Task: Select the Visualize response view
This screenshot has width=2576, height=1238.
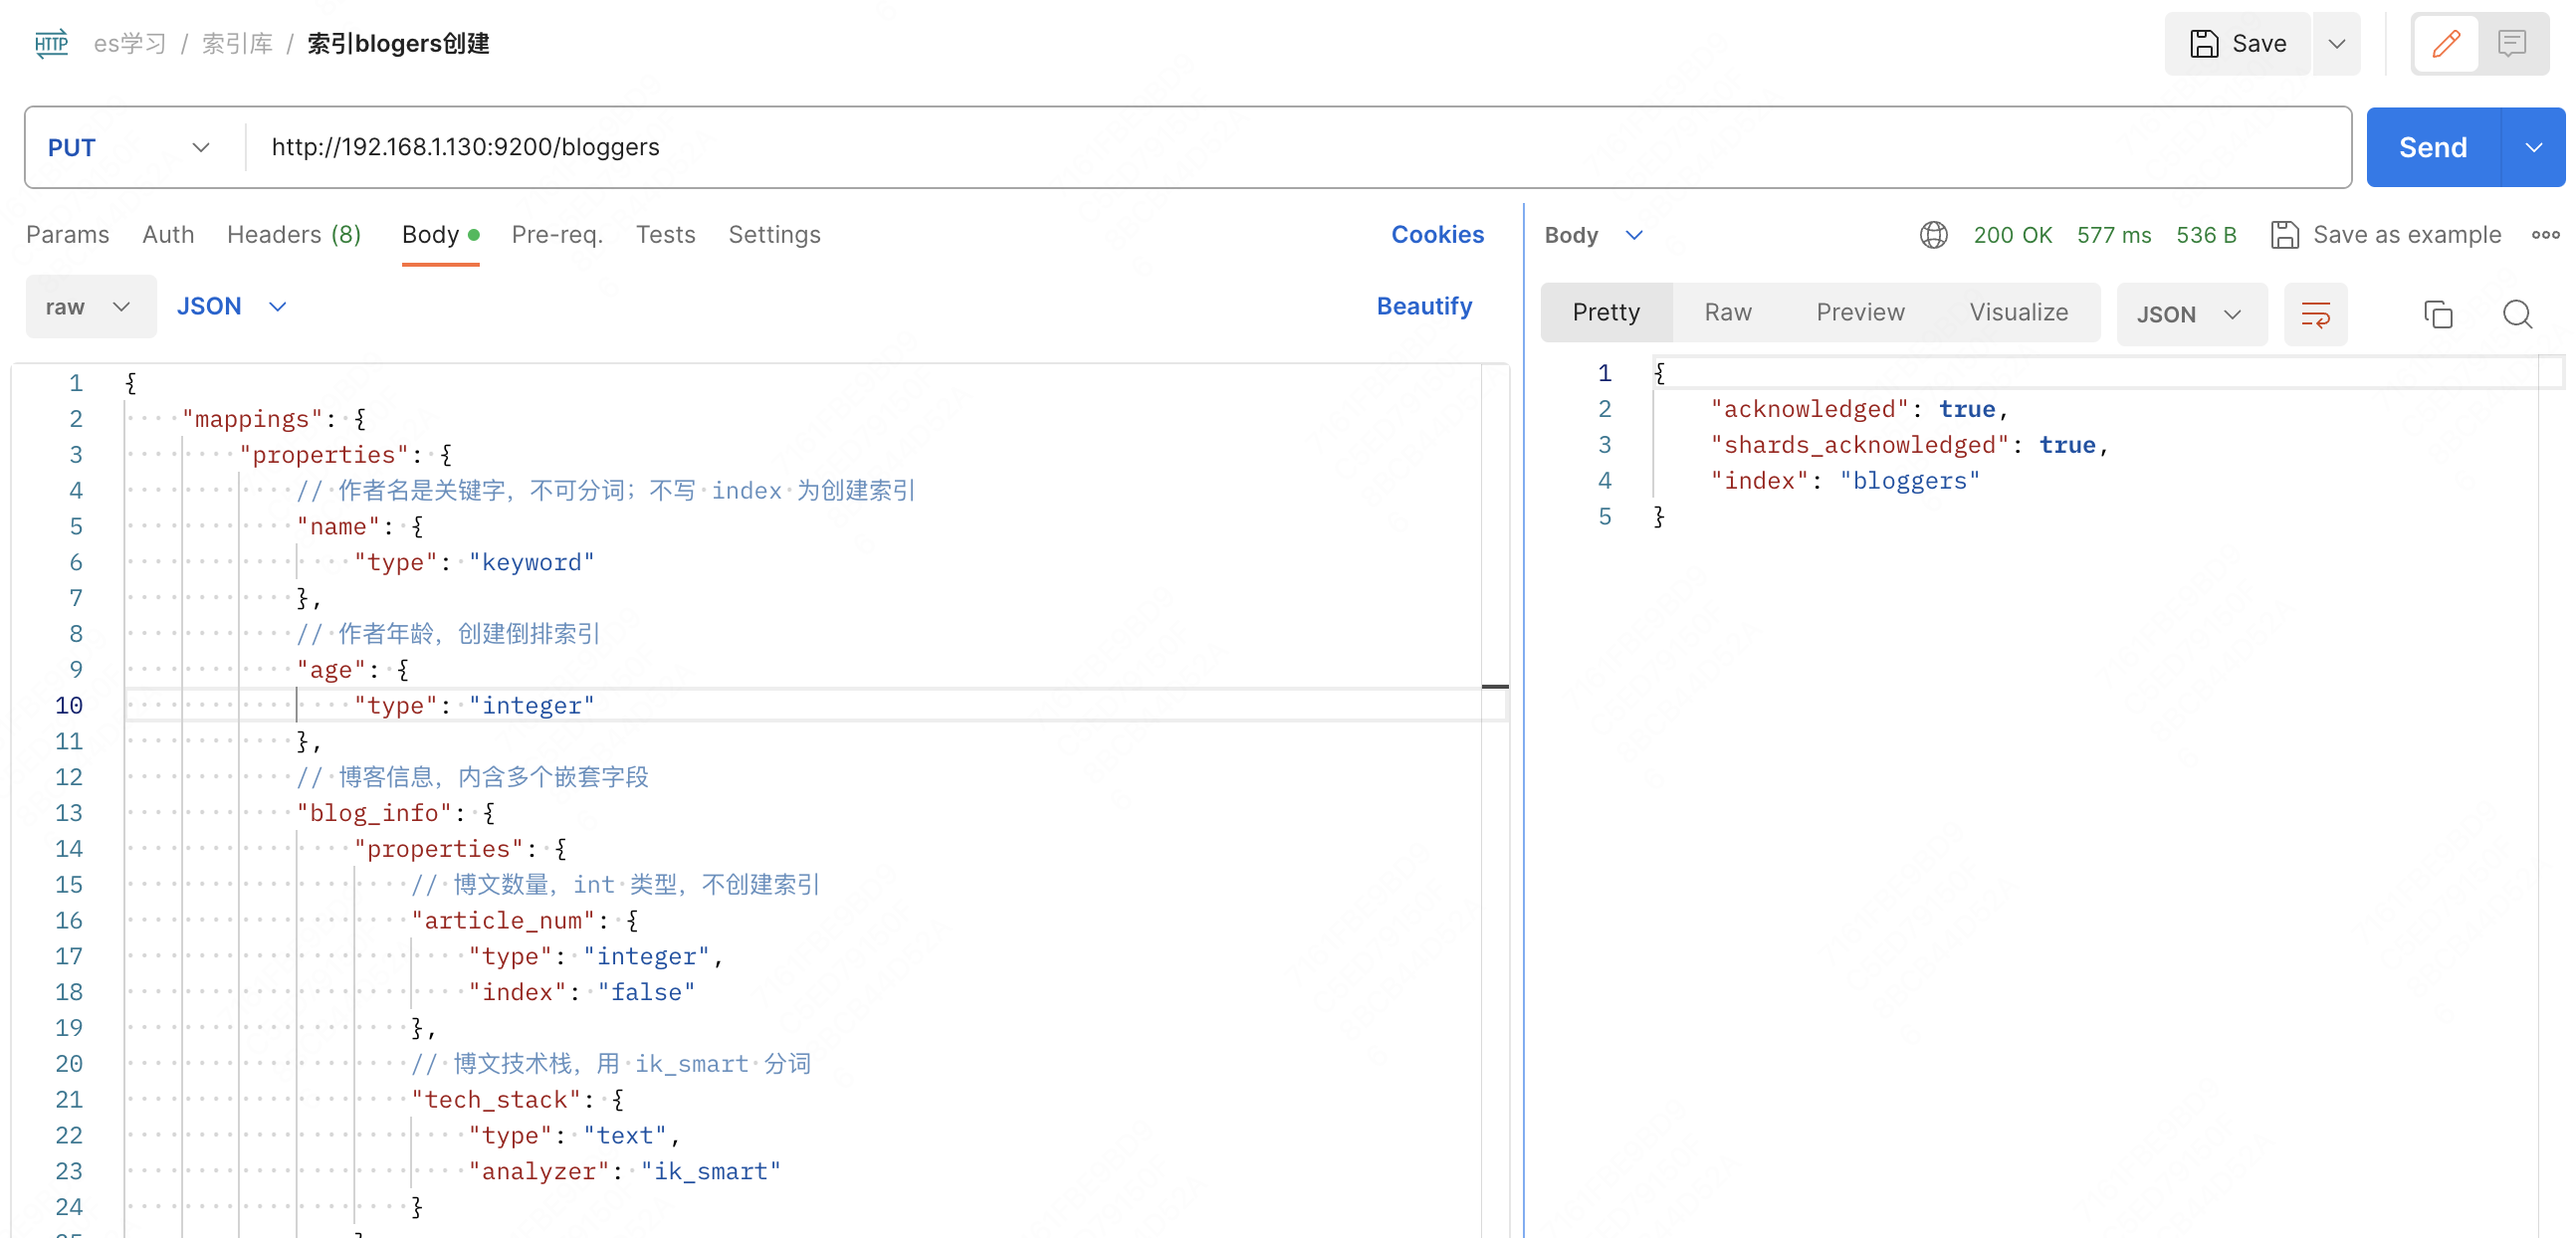Action: tap(2018, 313)
